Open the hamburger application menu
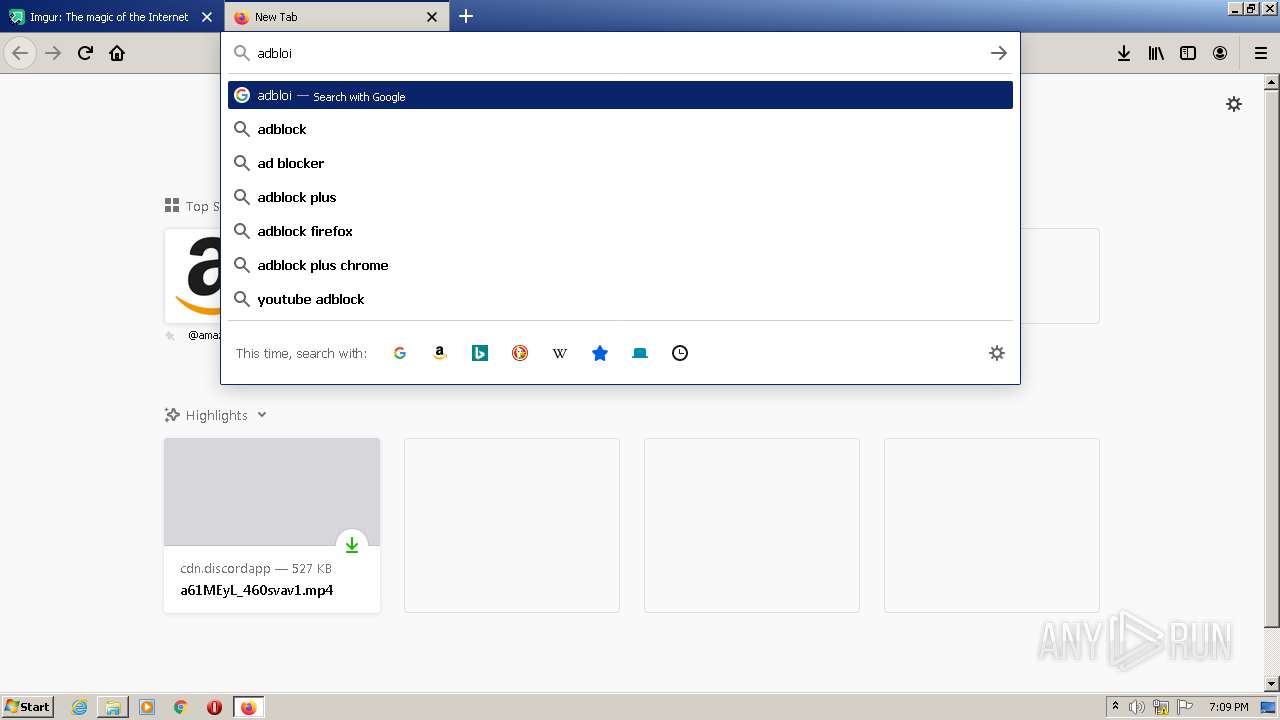The width and height of the screenshot is (1280, 720). point(1261,53)
